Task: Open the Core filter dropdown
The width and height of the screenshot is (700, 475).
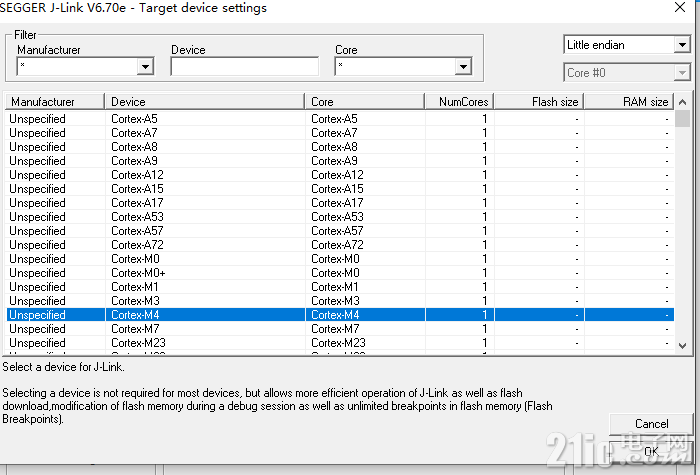Action: coord(463,67)
